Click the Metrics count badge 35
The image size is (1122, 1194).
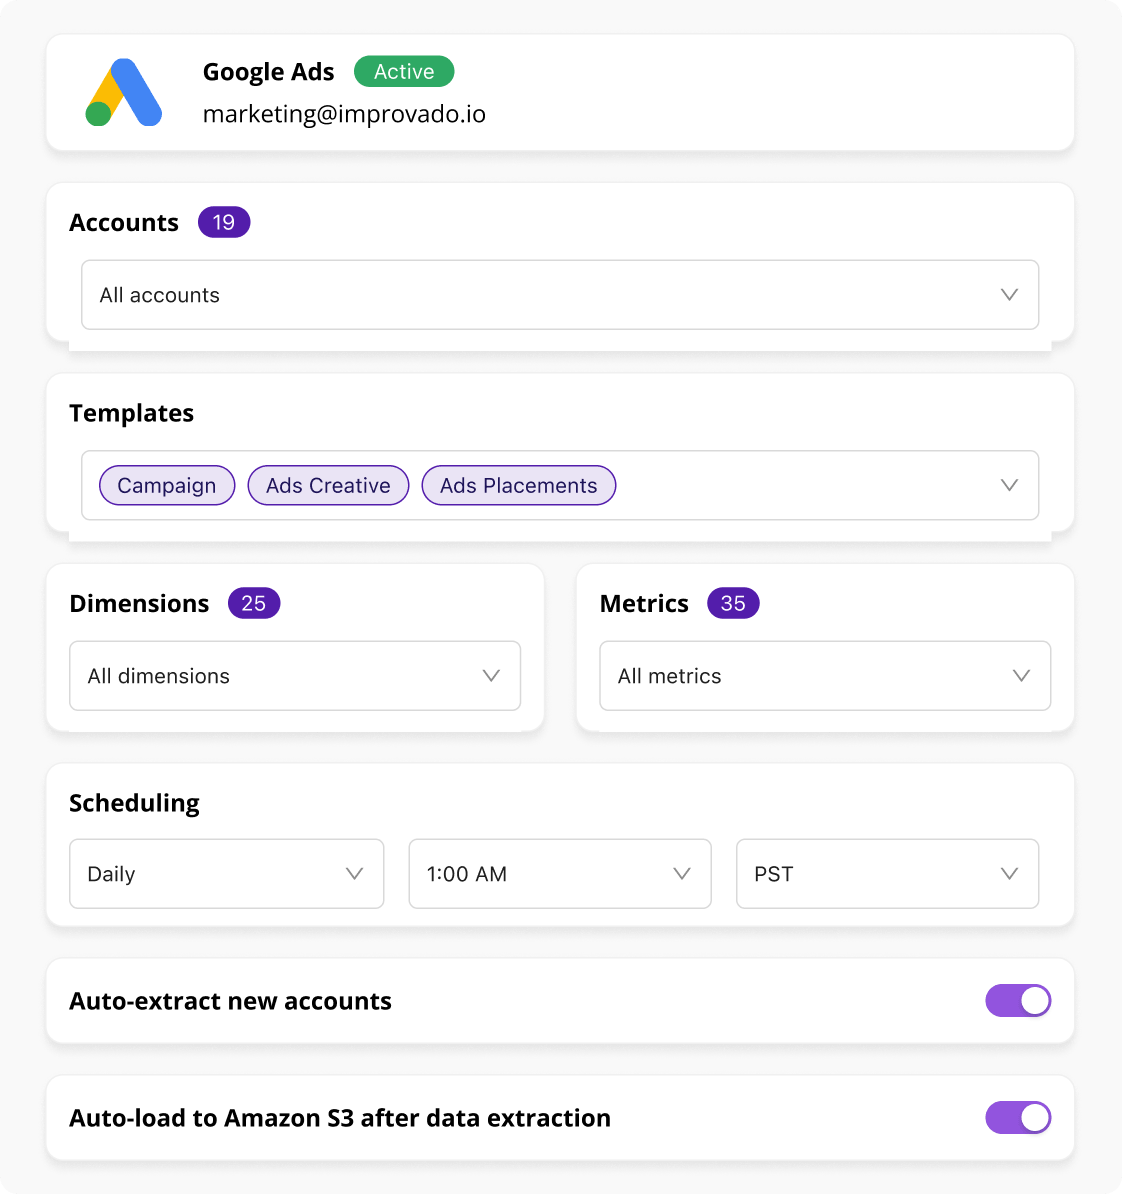(x=733, y=604)
